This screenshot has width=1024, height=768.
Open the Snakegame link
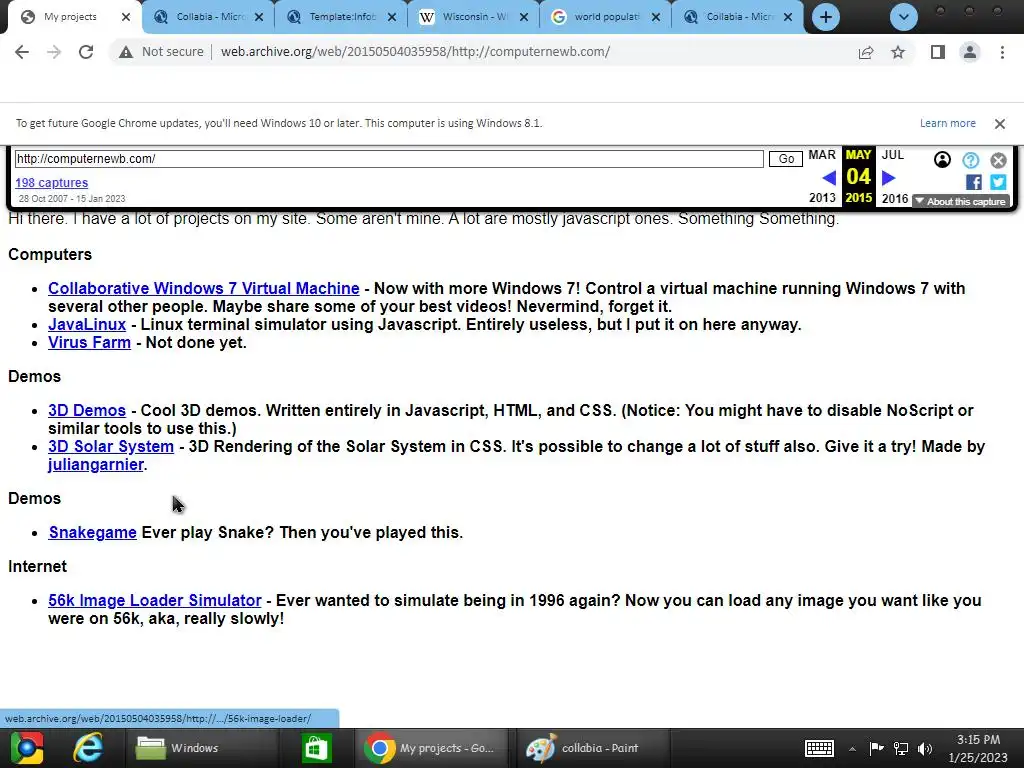[x=93, y=532]
